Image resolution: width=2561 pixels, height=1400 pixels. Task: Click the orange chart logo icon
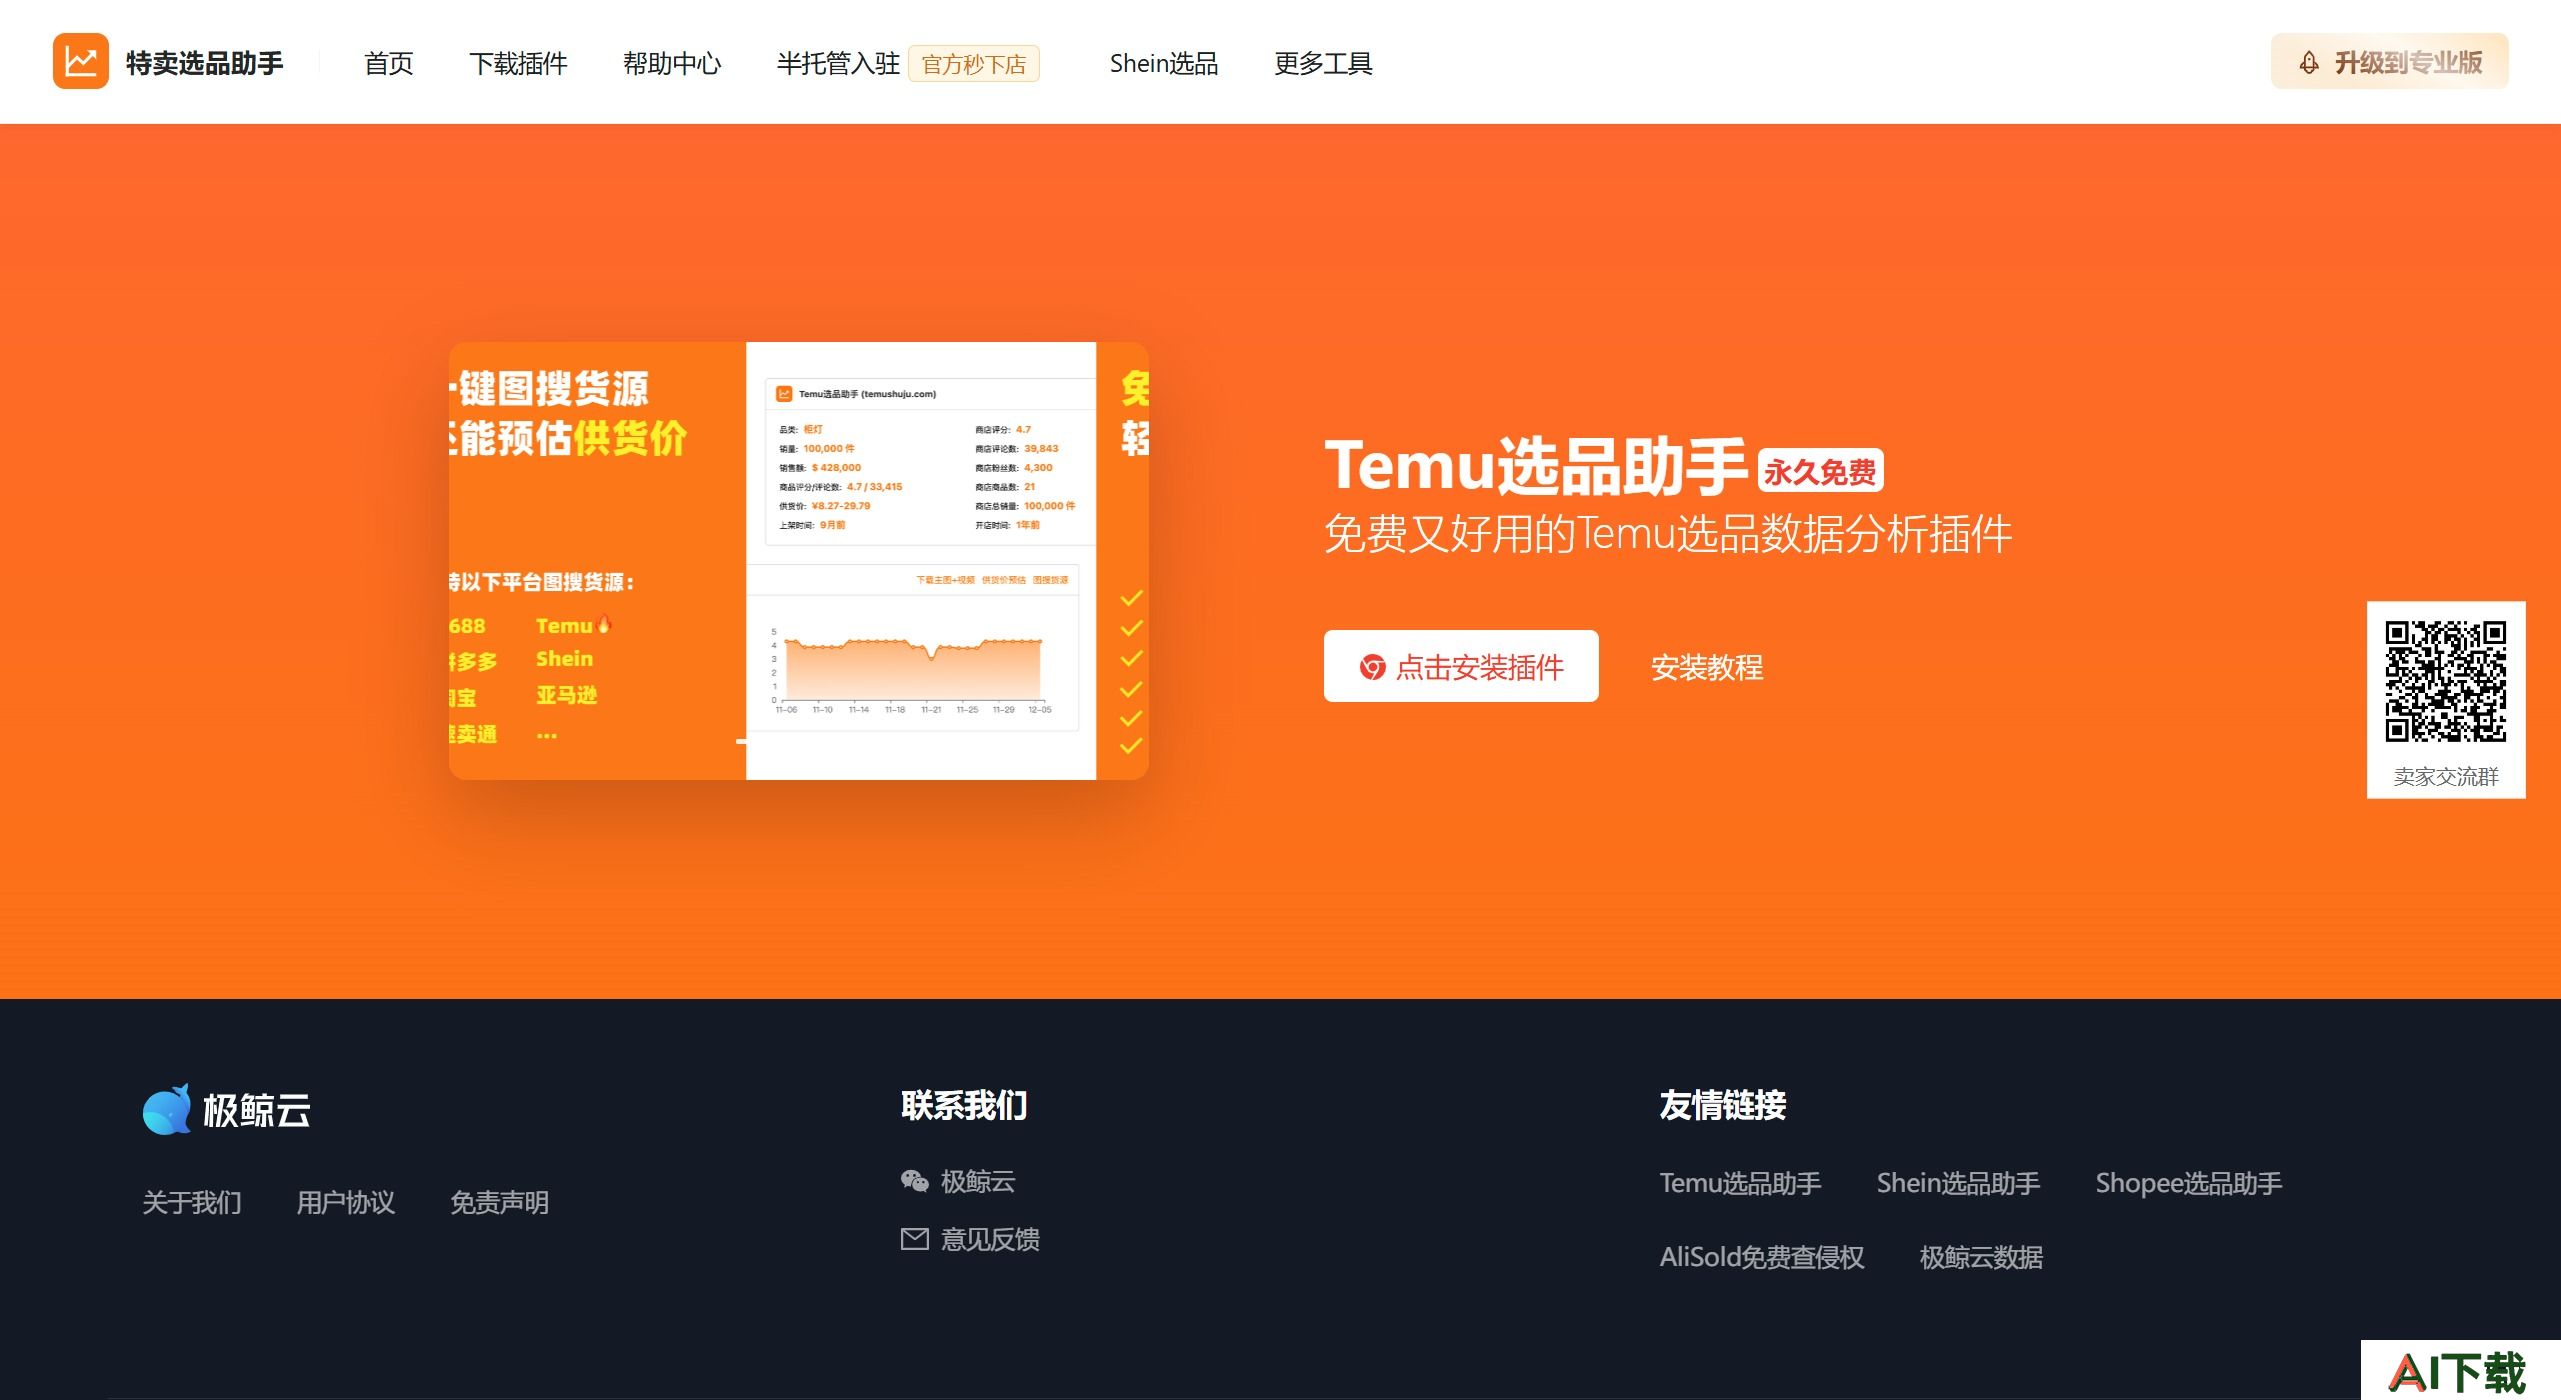tap(80, 61)
